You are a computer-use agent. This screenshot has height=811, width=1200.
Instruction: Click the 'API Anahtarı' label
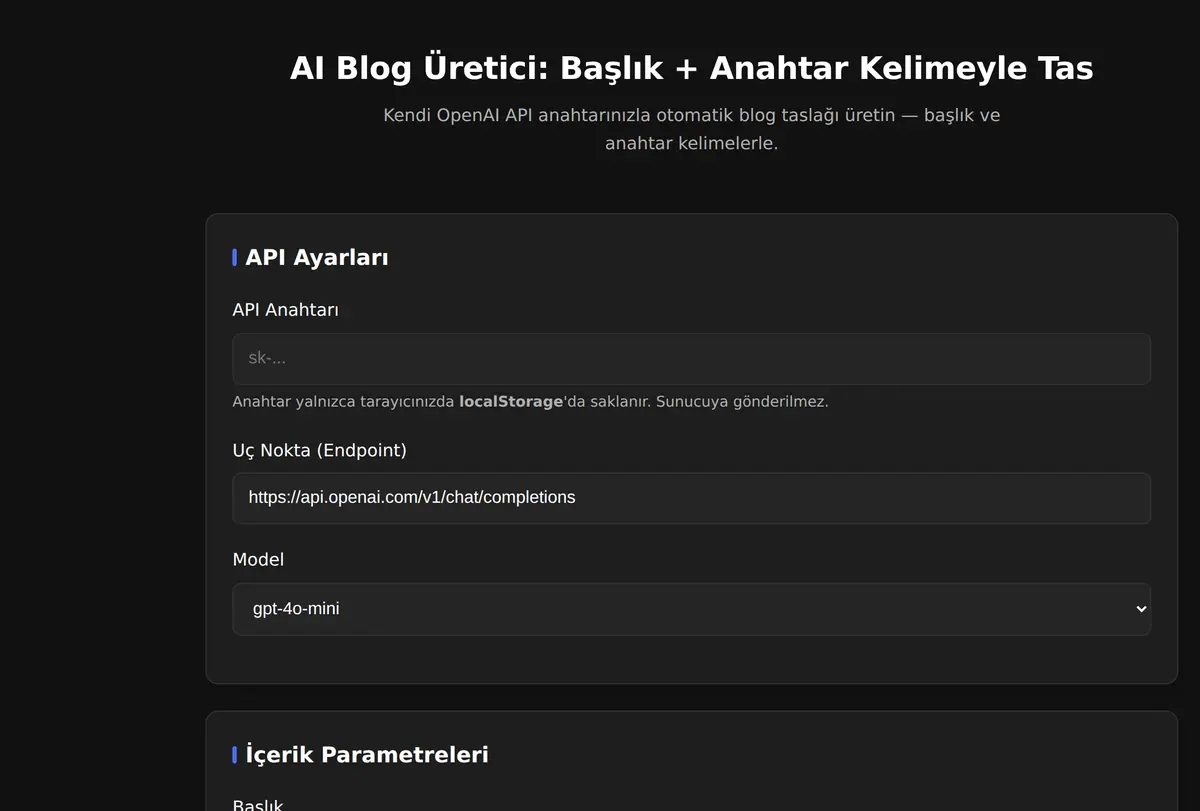(x=285, y=310)
